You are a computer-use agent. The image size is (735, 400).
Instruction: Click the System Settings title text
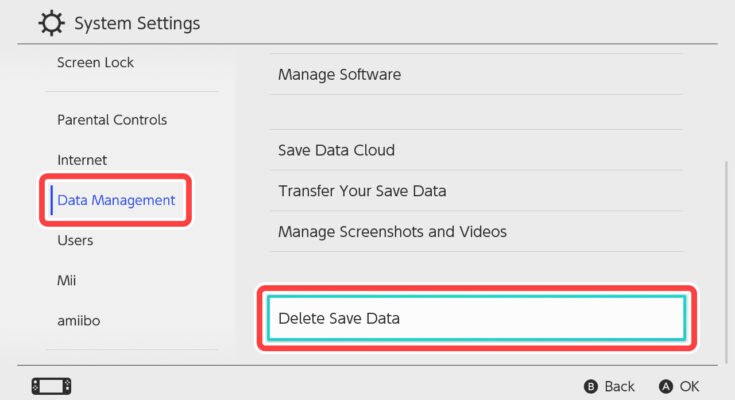[x=137, y=23]
